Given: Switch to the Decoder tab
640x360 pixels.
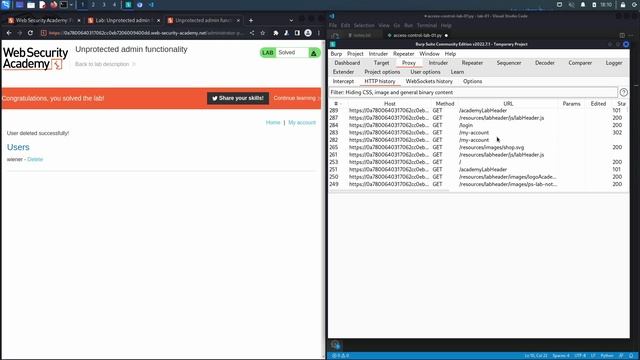Looking at the screenshot, I should point(545,63).
